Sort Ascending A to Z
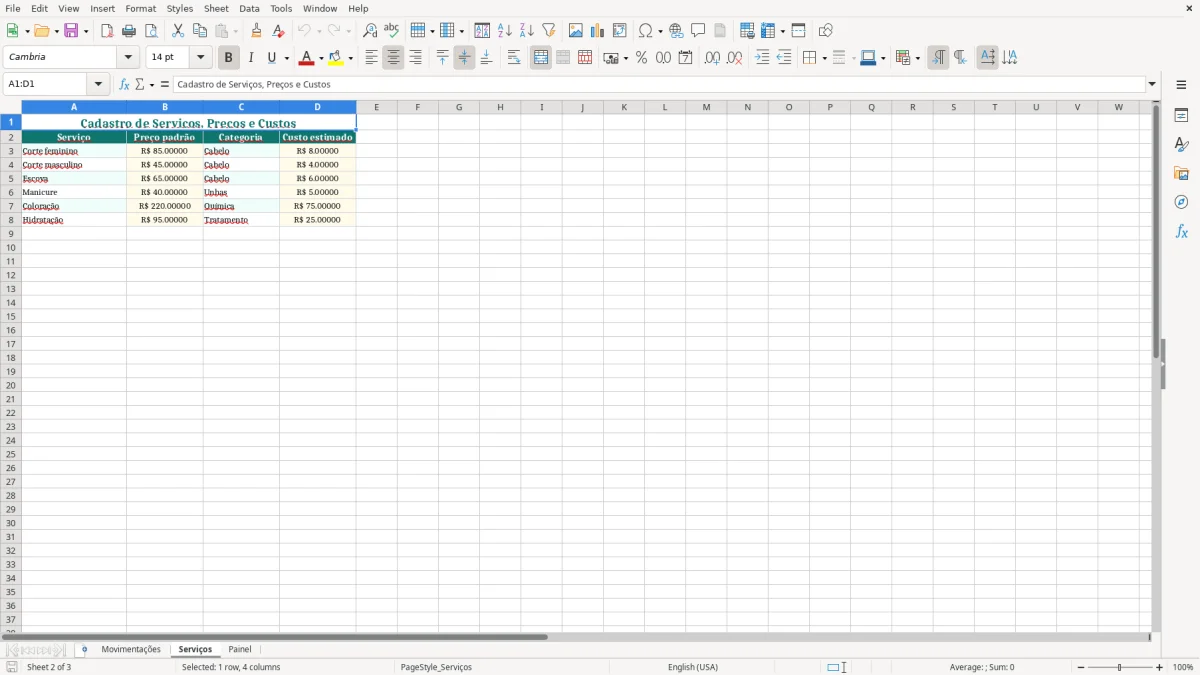1200x675 pixels. click(505, 31)
